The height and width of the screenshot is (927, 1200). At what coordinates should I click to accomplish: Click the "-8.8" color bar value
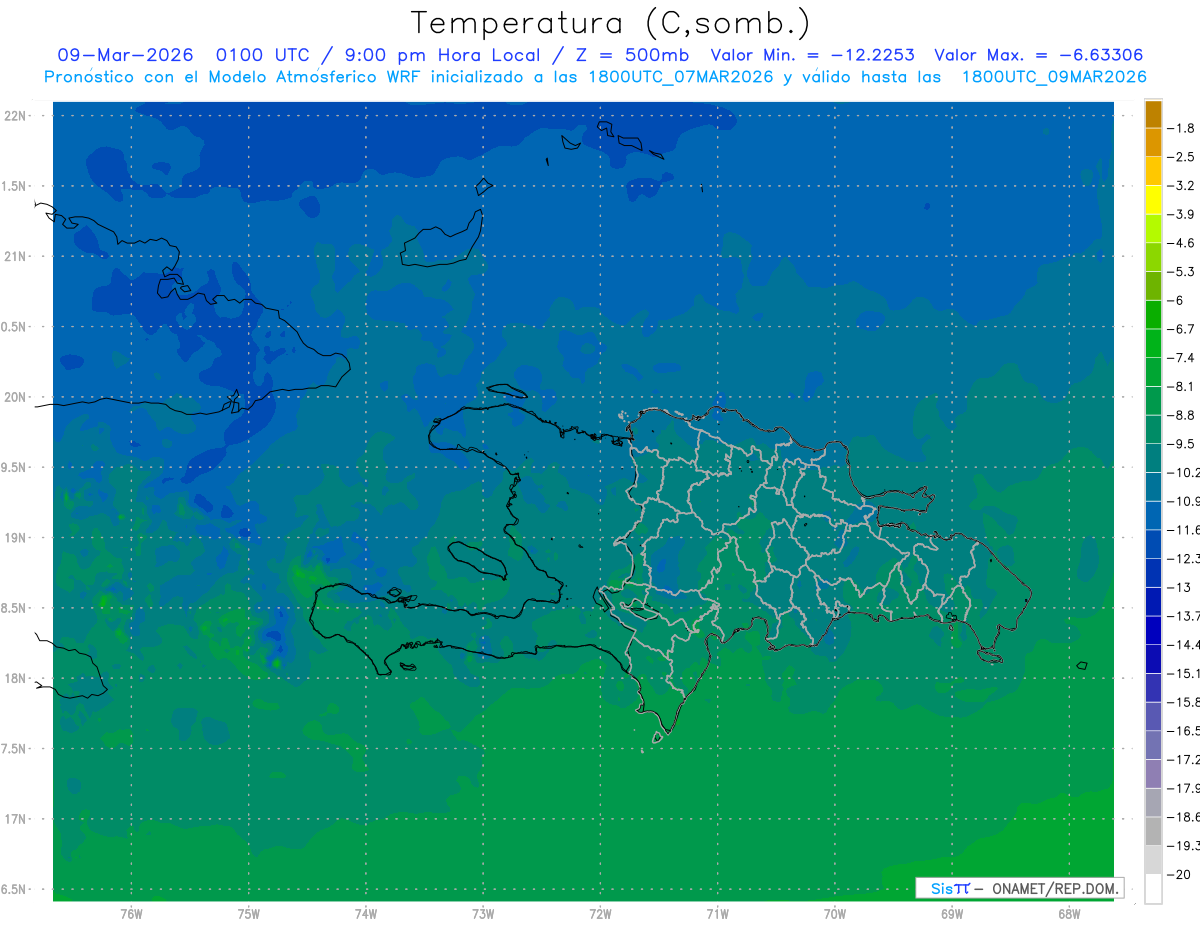click(1181, 415)
